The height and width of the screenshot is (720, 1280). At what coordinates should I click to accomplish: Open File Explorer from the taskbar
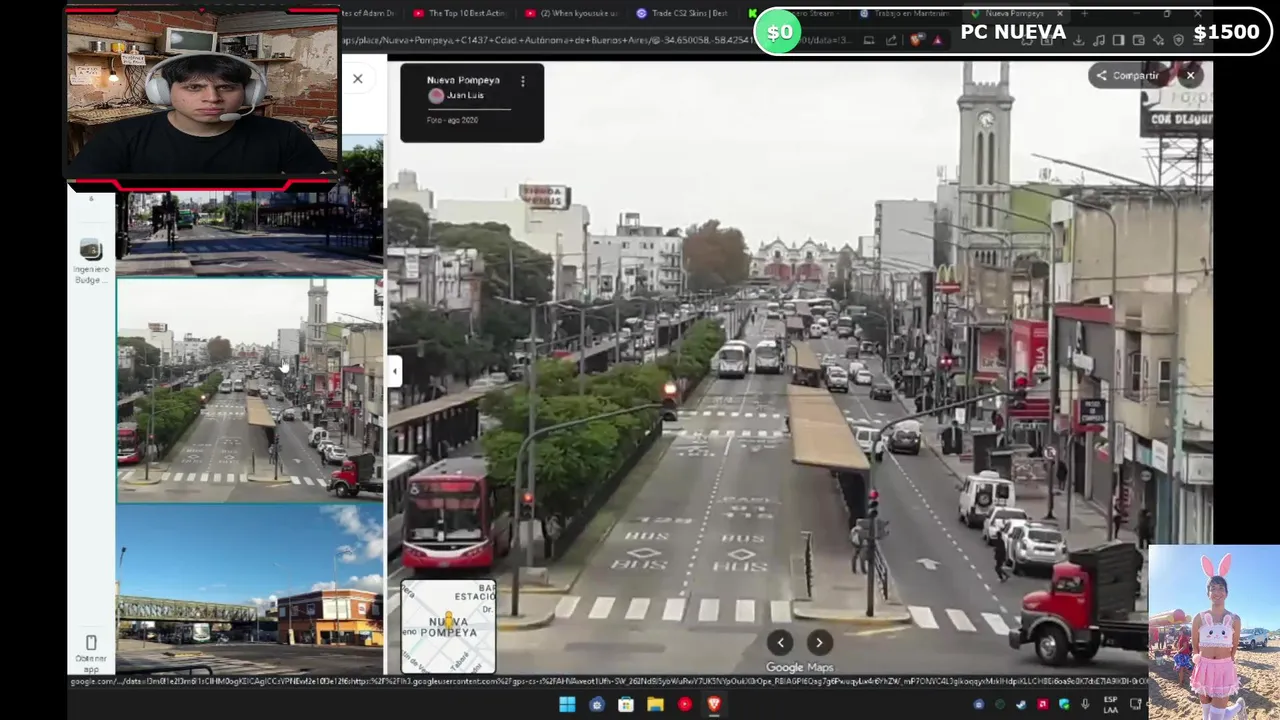tap(655, 704)
